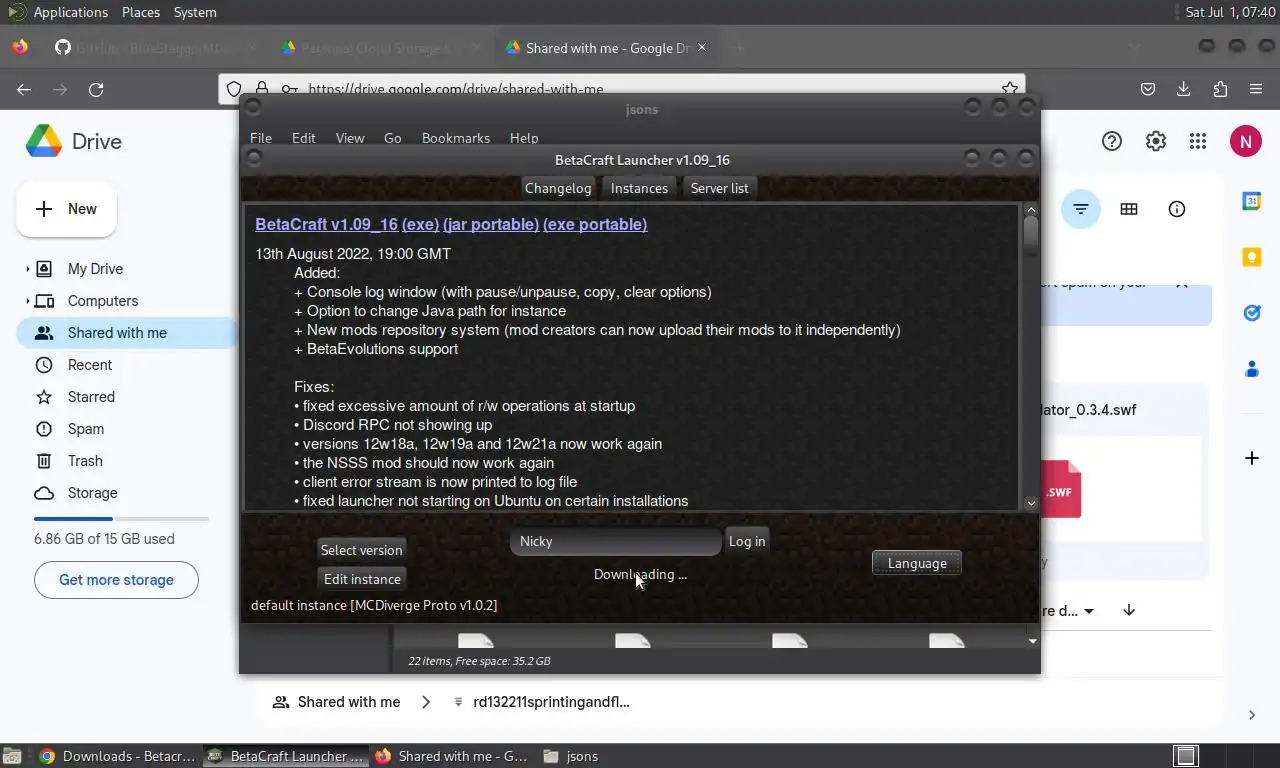Click the changelog scrollbar up arrow
This screenshot has width=1280, height=768.
point(1031,210)
